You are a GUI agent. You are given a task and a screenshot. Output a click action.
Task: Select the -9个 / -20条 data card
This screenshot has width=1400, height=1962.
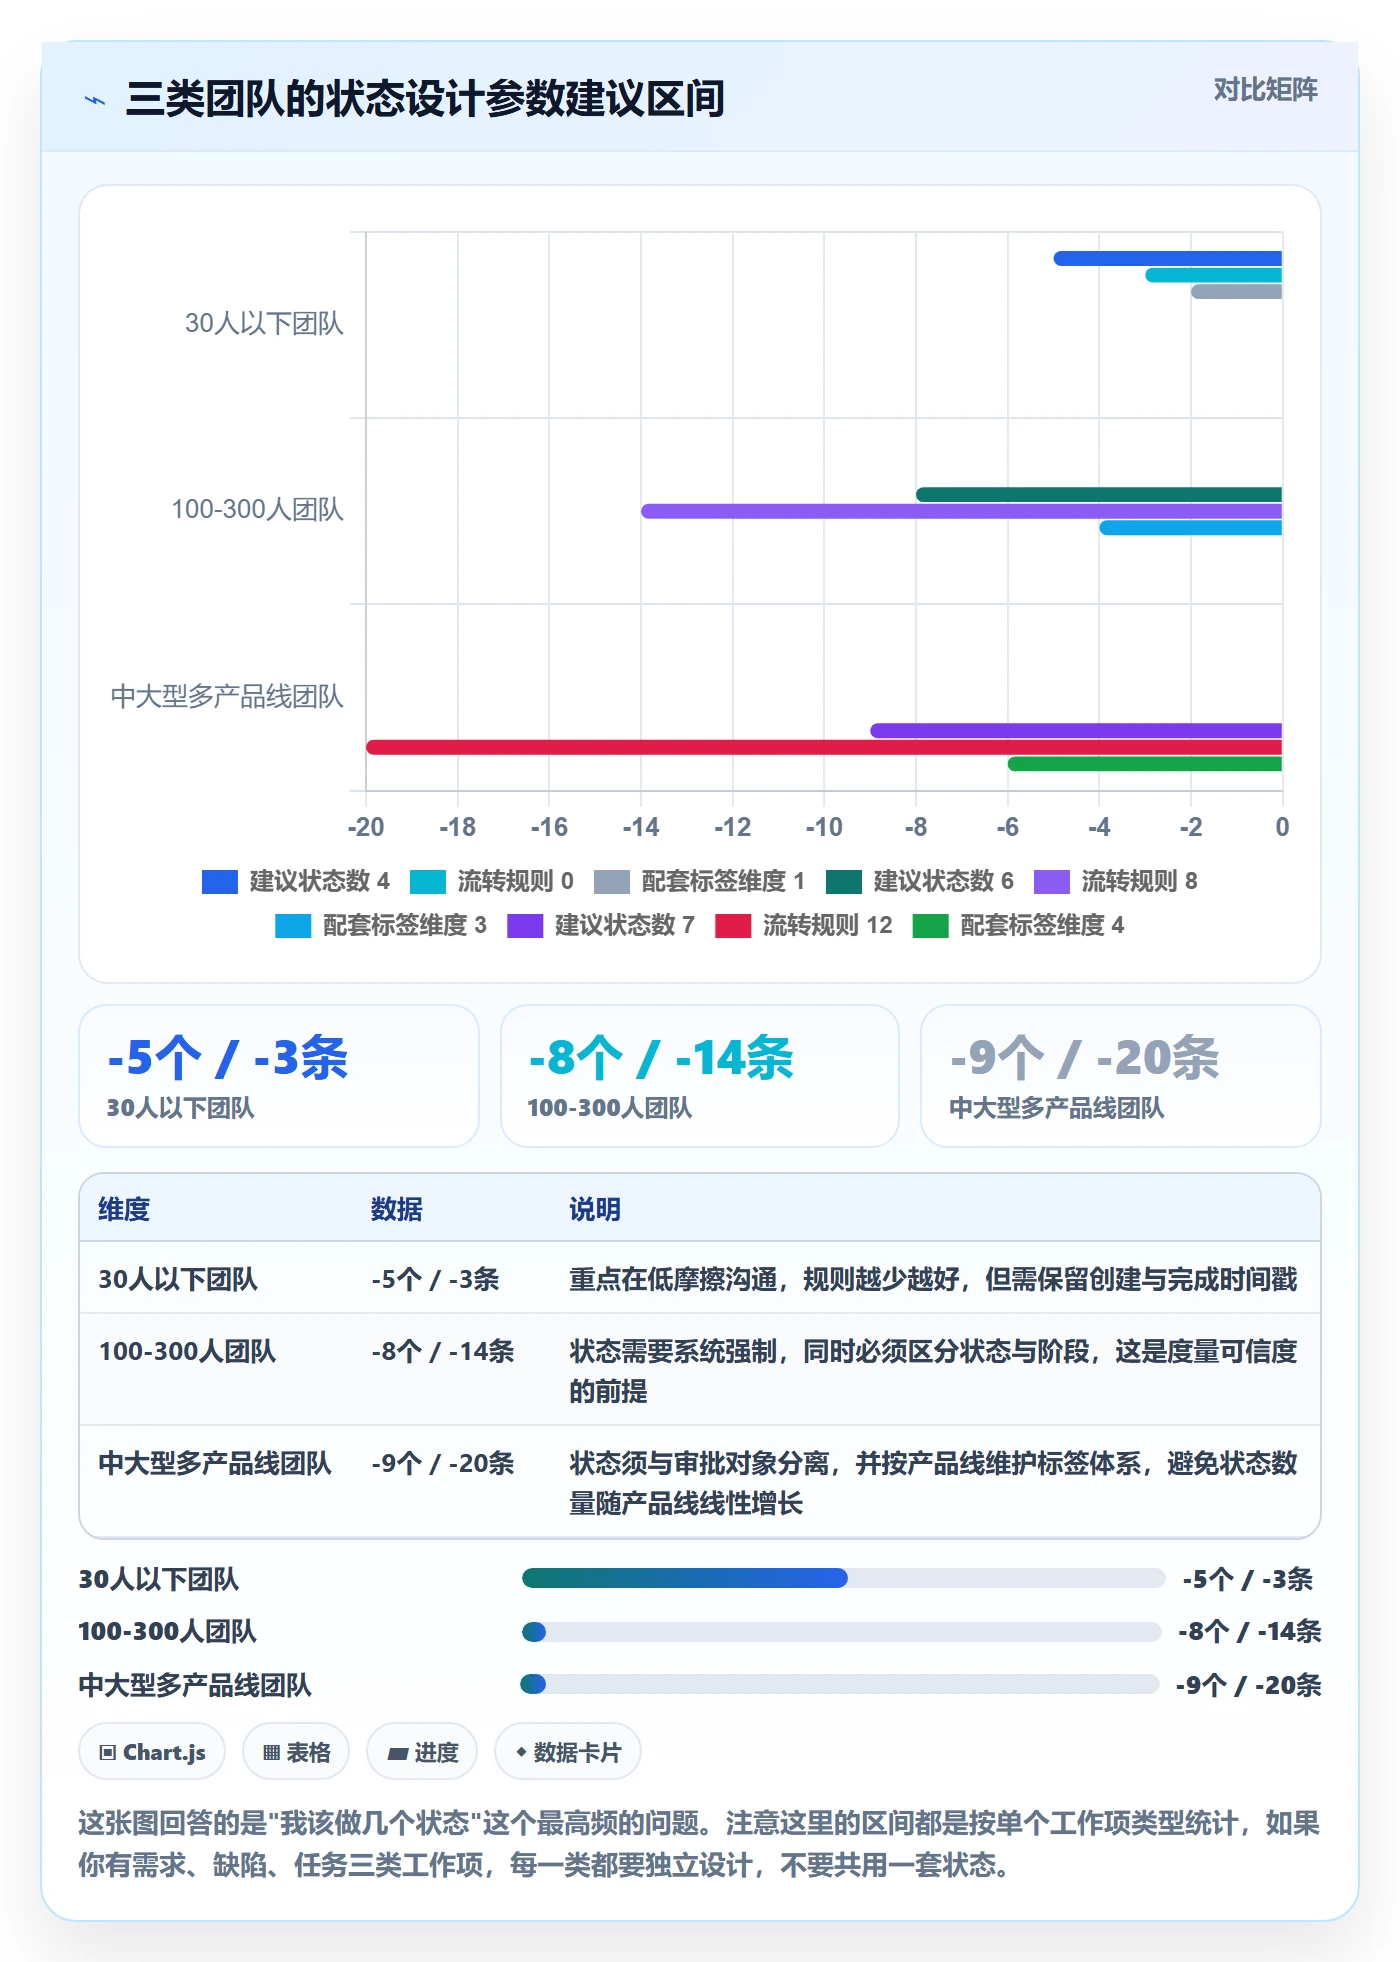click(1121, 1076)
